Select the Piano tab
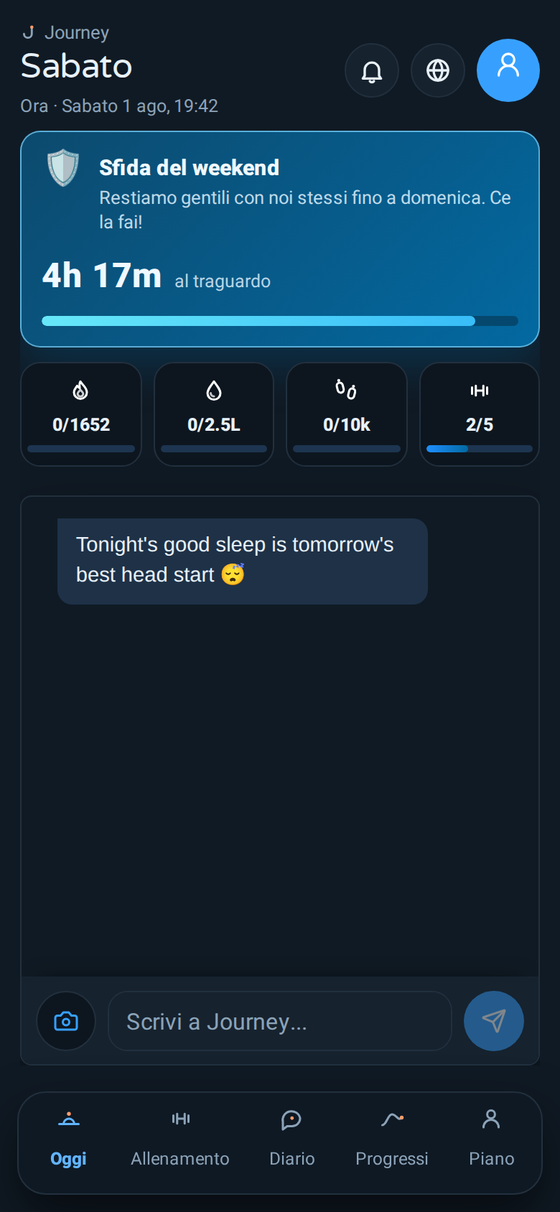This screenshot has height=1212, width=560. (x=492, y=1141)
